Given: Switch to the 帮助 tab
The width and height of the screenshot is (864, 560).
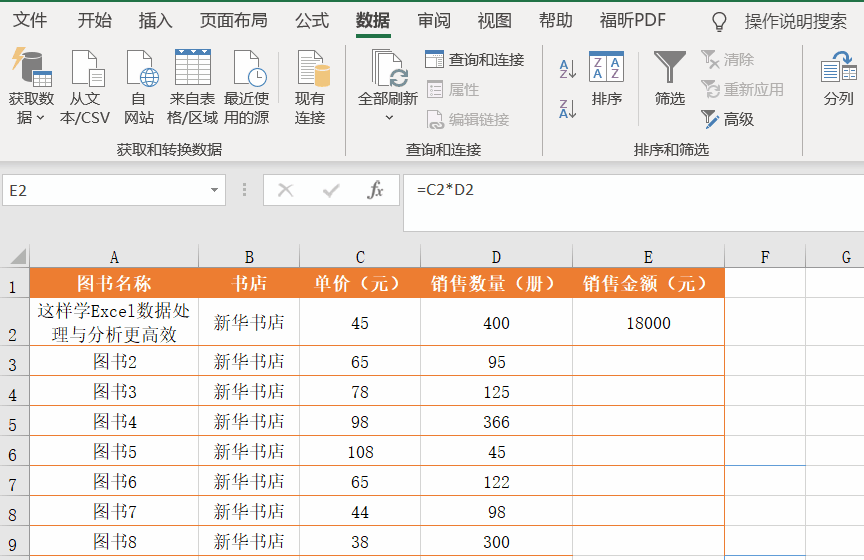Looking at the screenshot, I should tap(555, 20).
